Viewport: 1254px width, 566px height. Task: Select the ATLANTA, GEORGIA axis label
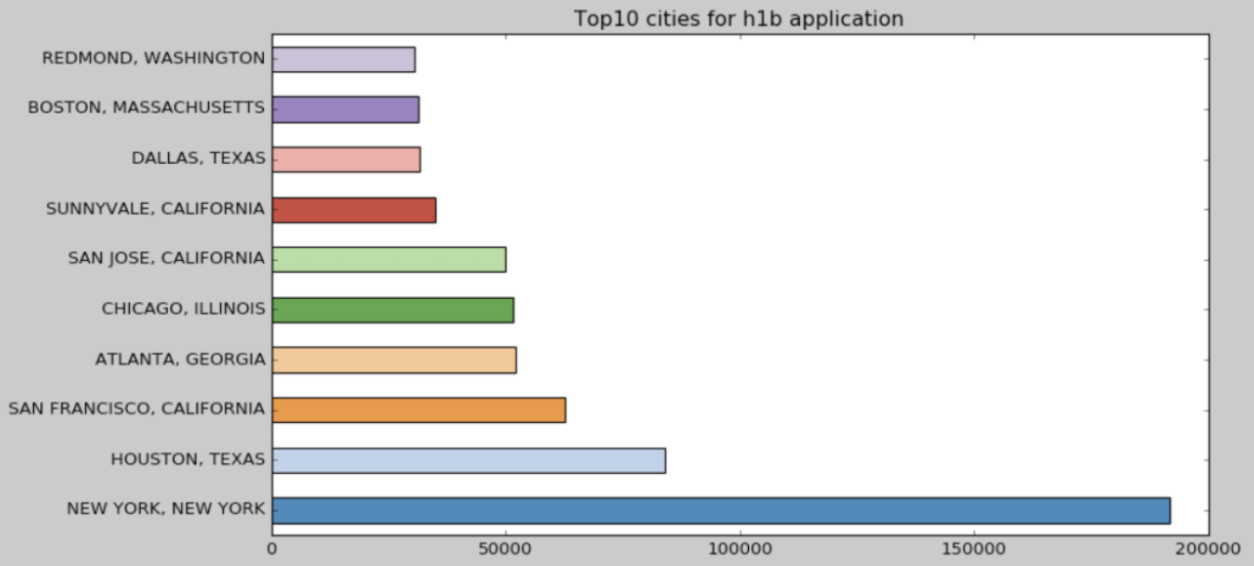180,359
